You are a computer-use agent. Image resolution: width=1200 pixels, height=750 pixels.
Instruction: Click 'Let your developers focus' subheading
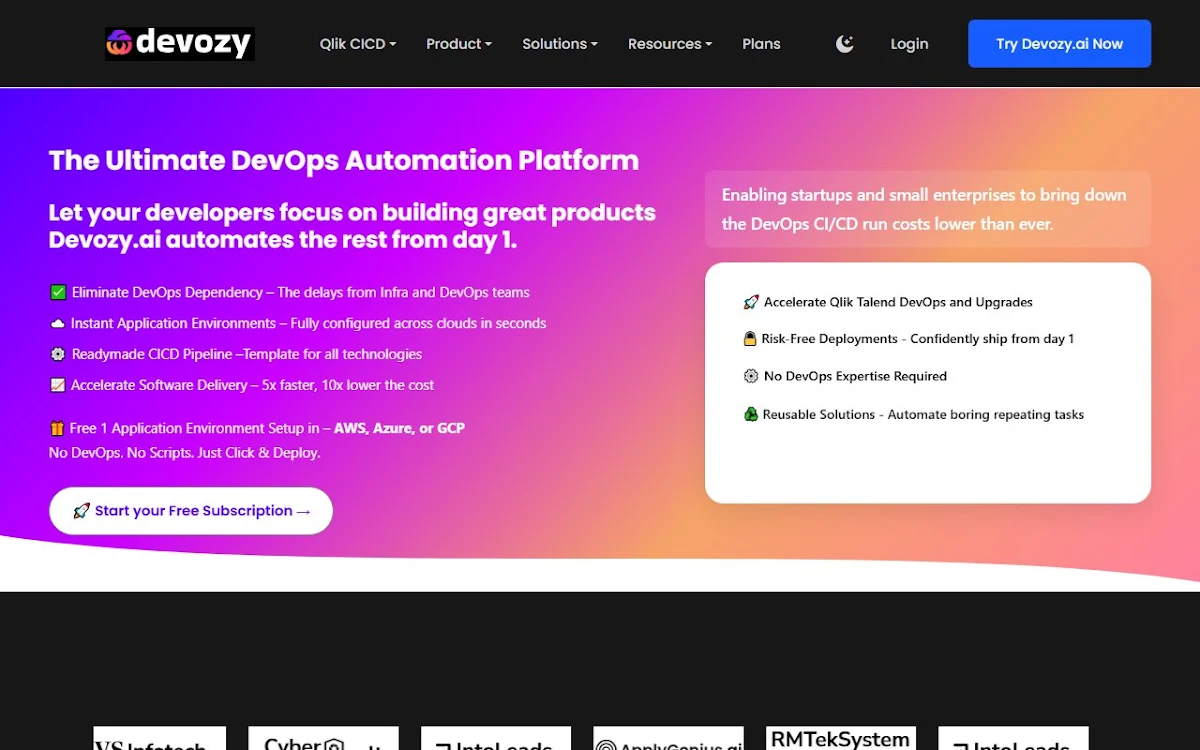click(352, 226)
